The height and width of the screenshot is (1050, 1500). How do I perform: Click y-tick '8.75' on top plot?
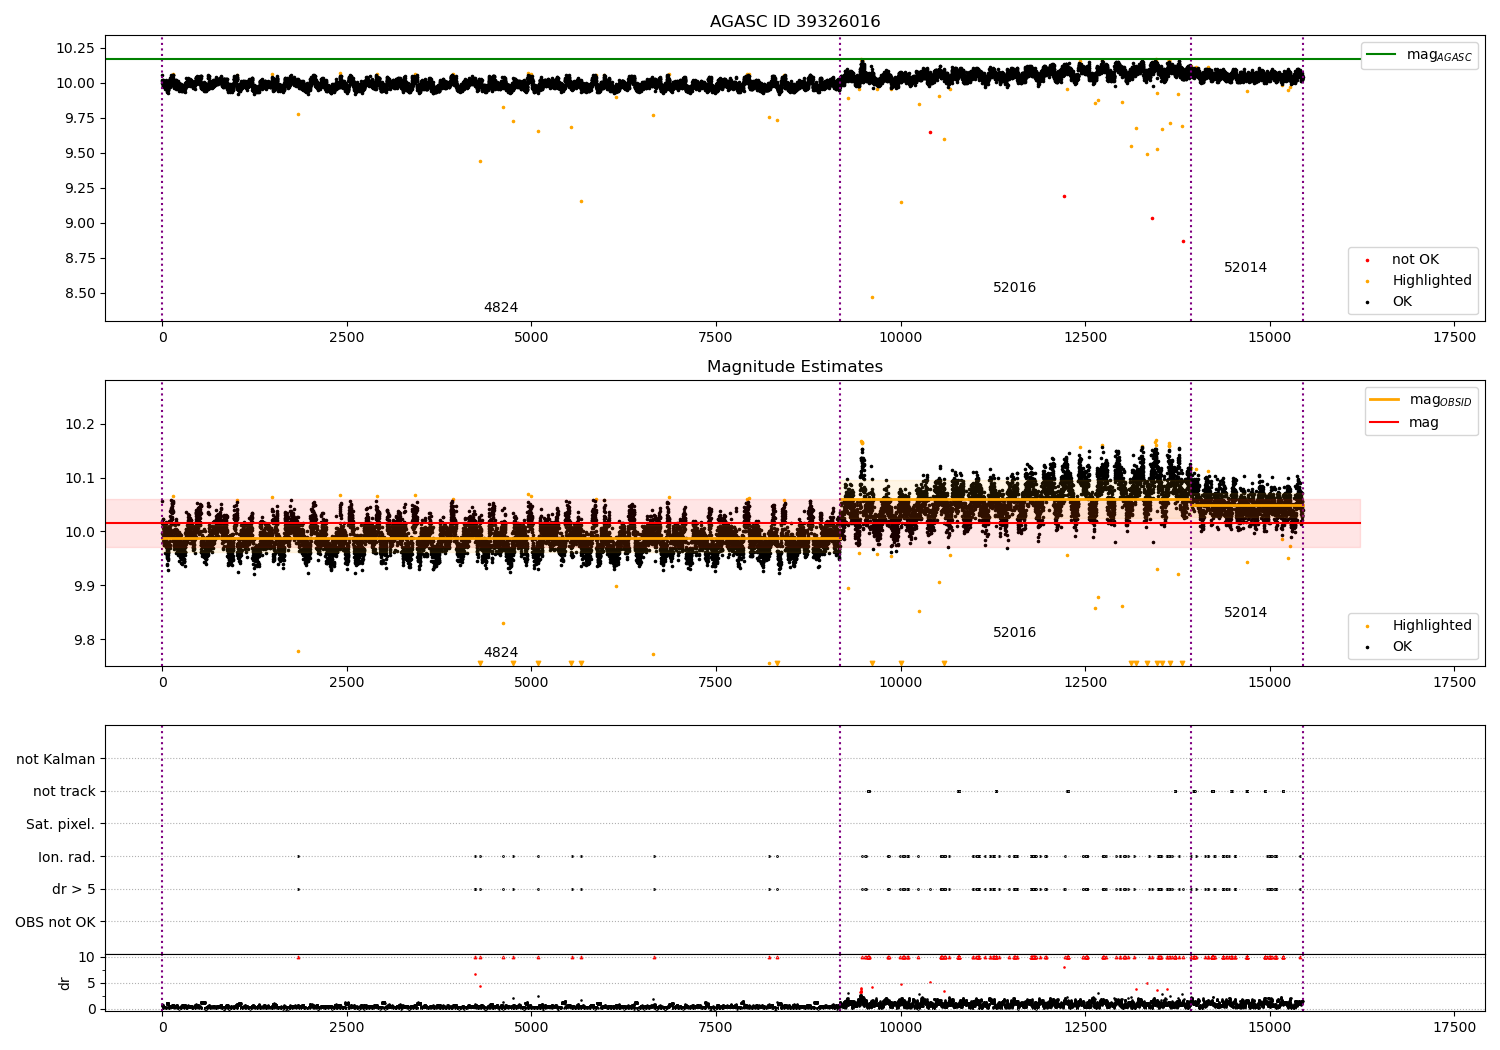point(79,258)
